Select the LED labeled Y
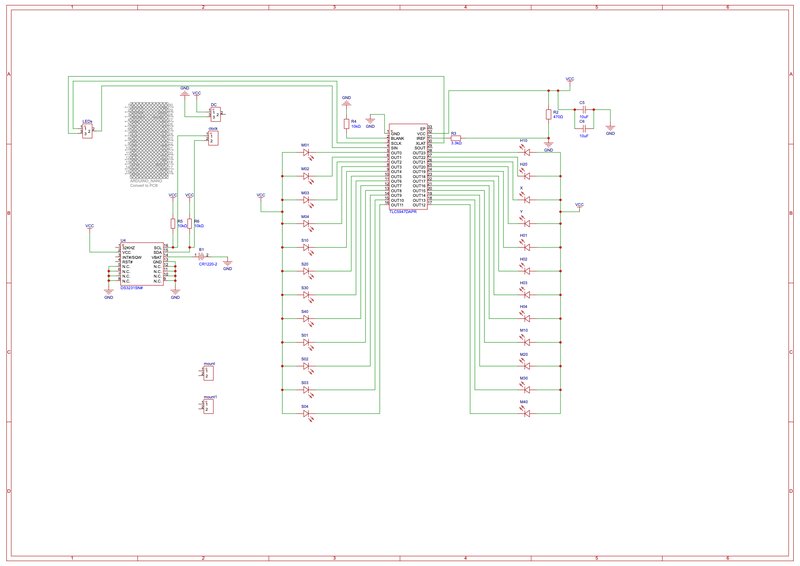The image size is (800, 566). point(526,223)
